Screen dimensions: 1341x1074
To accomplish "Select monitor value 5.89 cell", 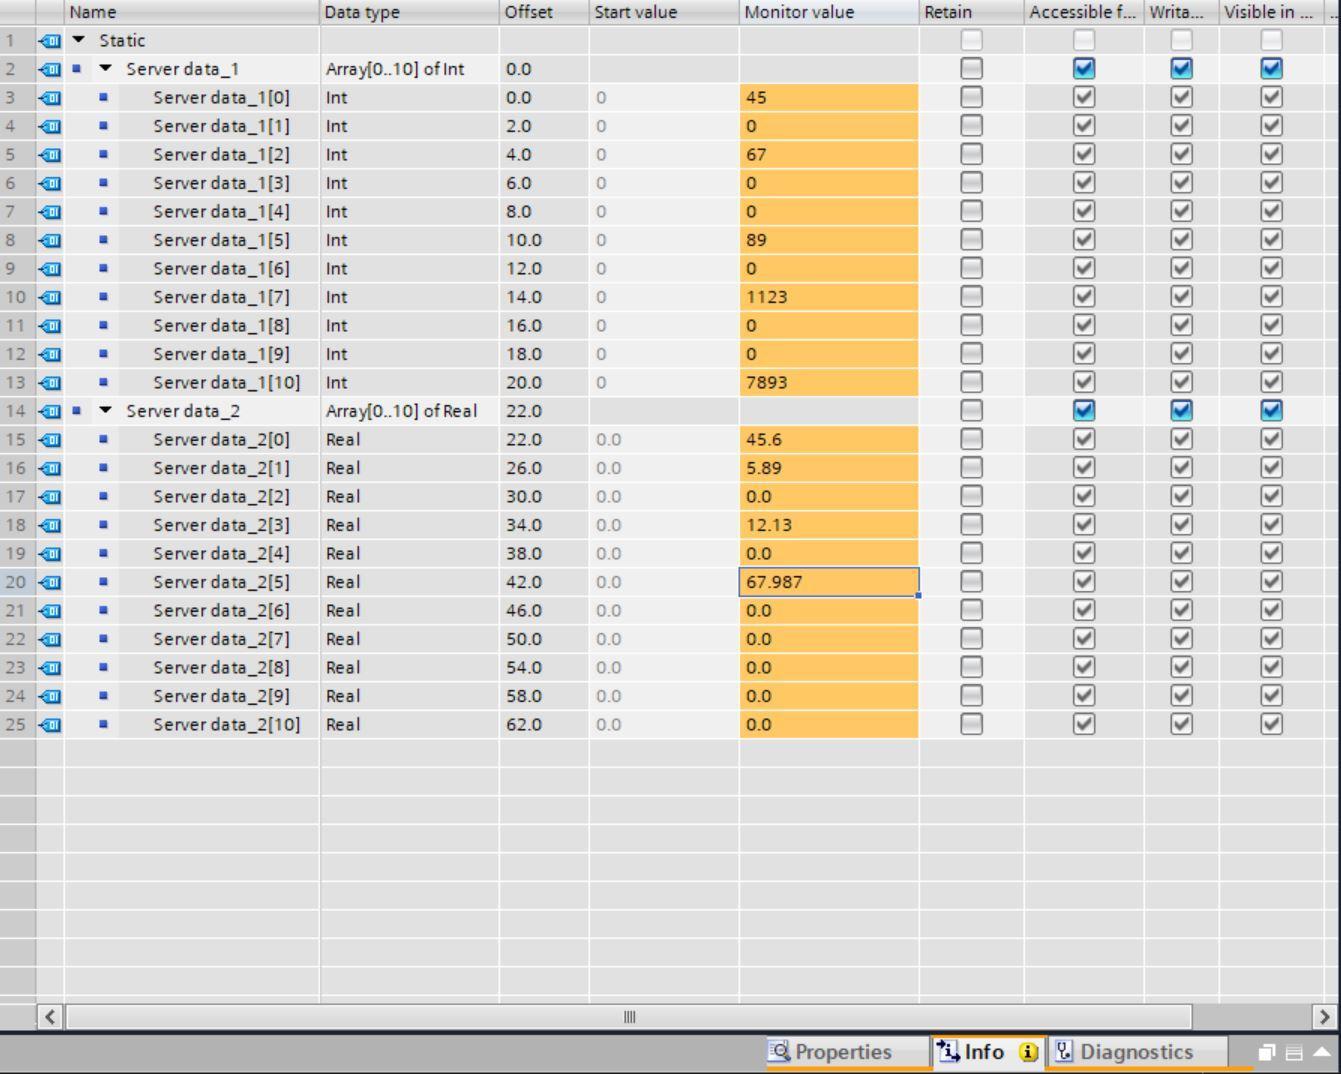I will click(x=829, y=468).
